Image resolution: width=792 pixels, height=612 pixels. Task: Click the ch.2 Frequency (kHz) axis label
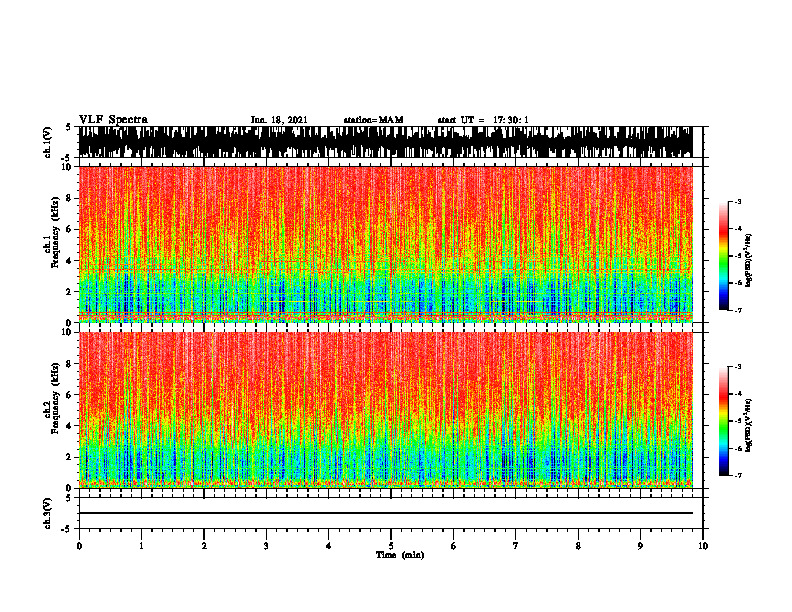[55, 398]
